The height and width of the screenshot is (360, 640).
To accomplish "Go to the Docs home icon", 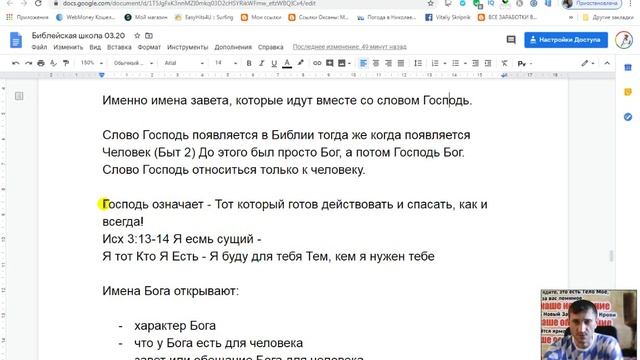I will click(16, 40).
